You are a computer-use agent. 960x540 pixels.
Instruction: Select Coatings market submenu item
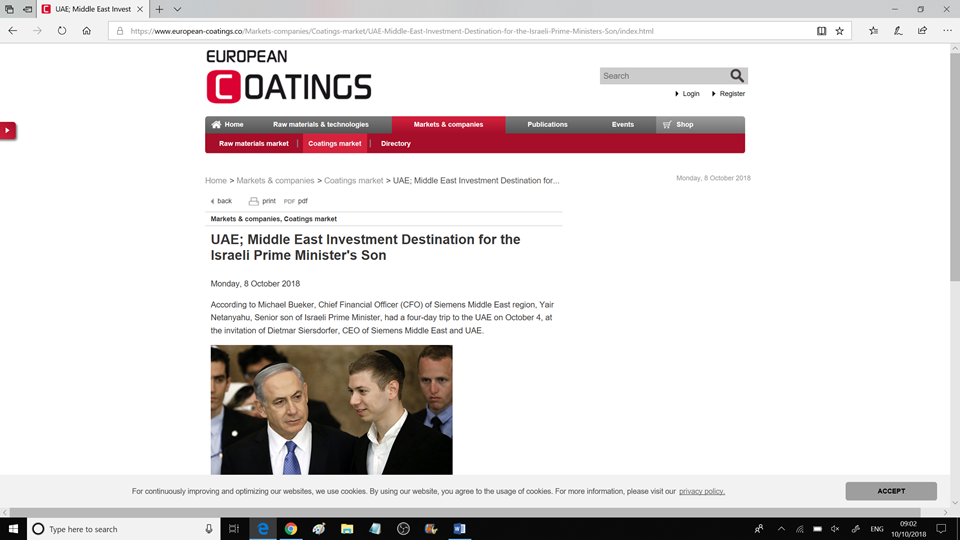(335, 143)
